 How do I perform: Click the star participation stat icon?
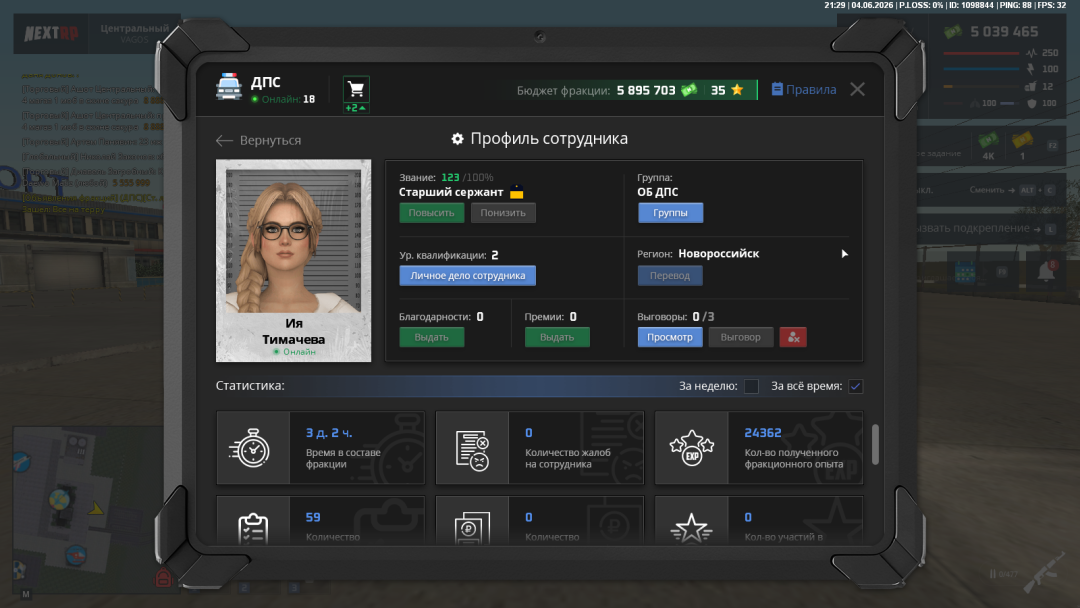pyautogui.click(x=691, y=529)
